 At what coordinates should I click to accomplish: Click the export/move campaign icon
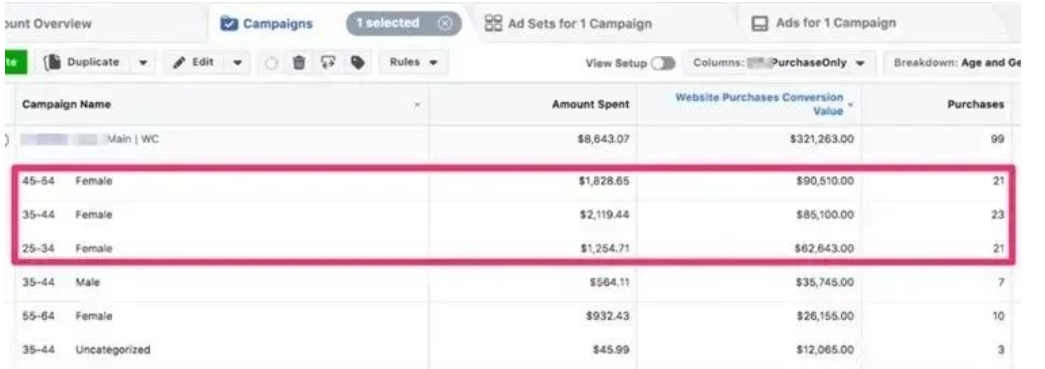(x=328, y=63)
